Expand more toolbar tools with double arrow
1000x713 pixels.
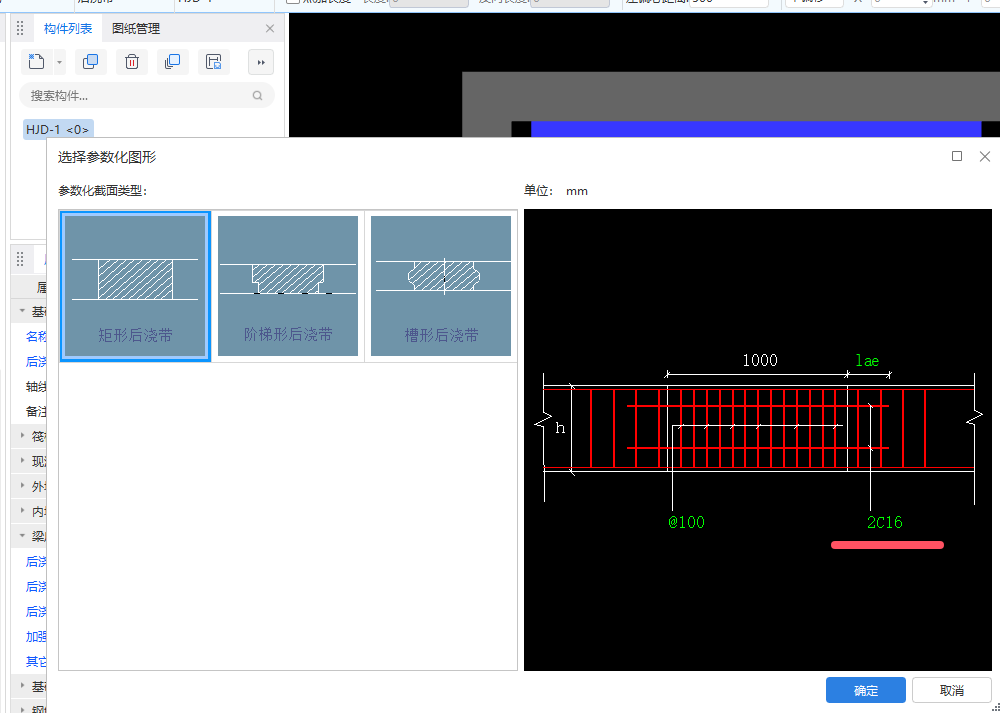(x=261, y=62)
